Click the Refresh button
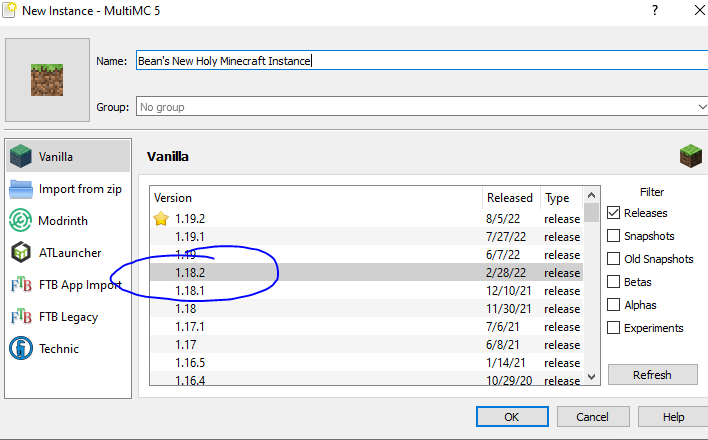The width and height of the screenshot is (708, 440). pyautogui.click(x=652, y=374)
